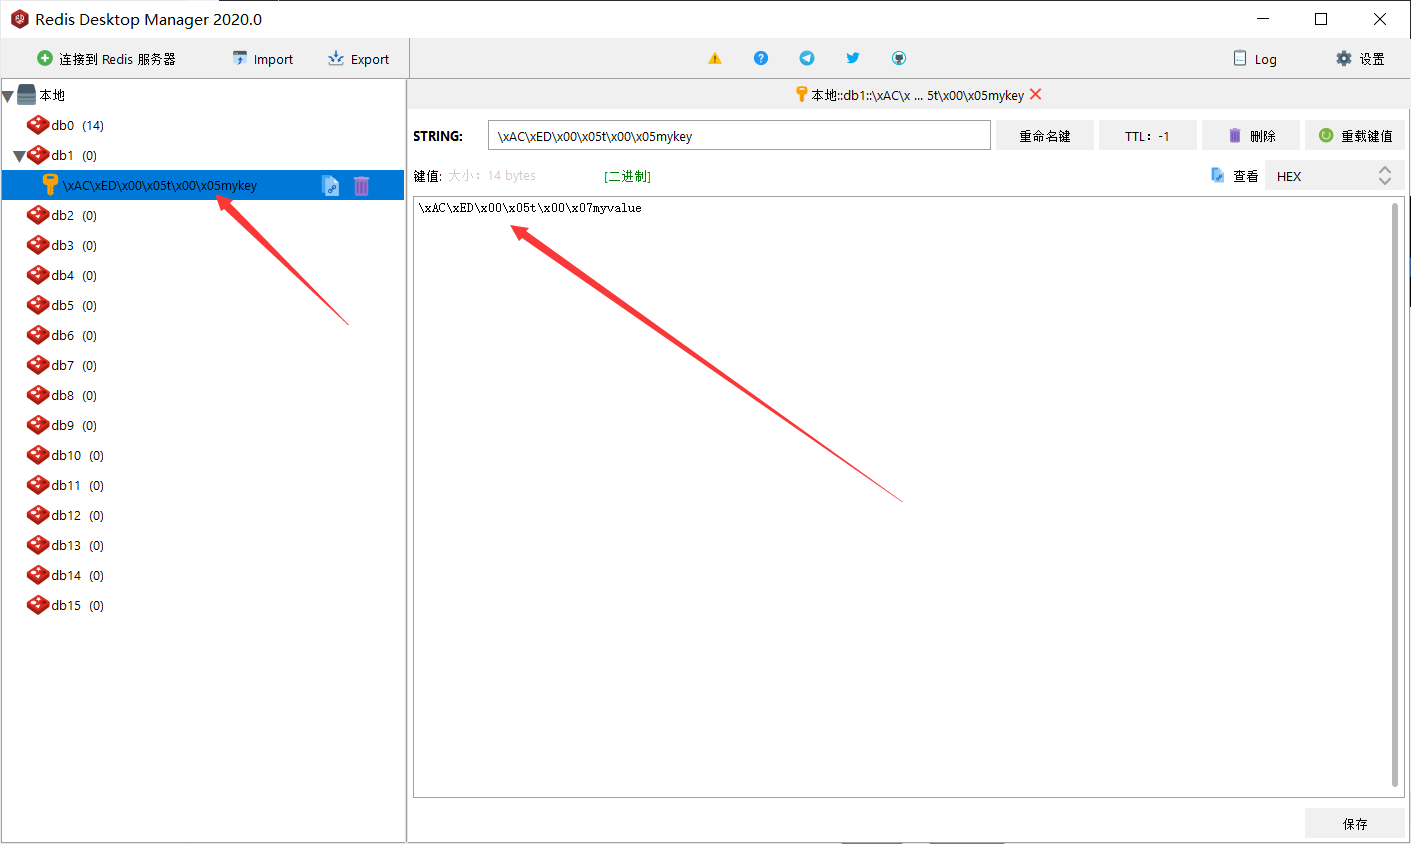
Task: Open the Import option
Action: point(263,59)
